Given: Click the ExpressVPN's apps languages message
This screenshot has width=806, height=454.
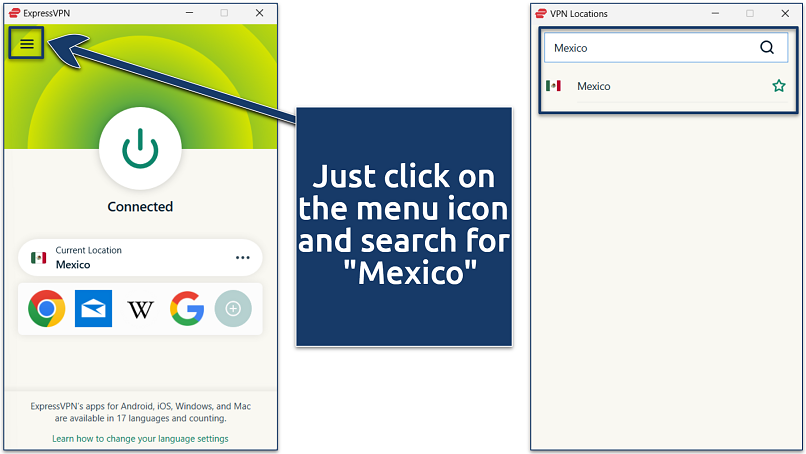Looking at the screenshot, I should [x=140, y=412].
